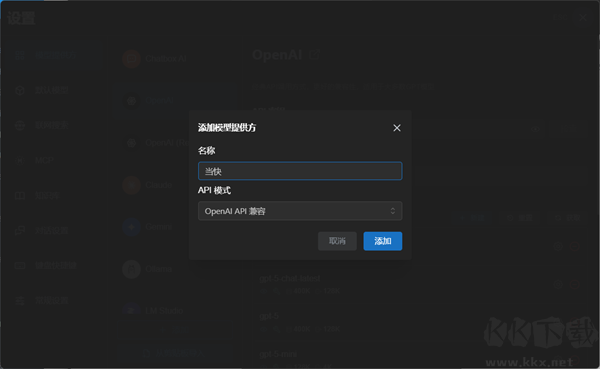Screen dimensions: 600x369
Task: Click the 名称 field label
Action: [207, 150]
